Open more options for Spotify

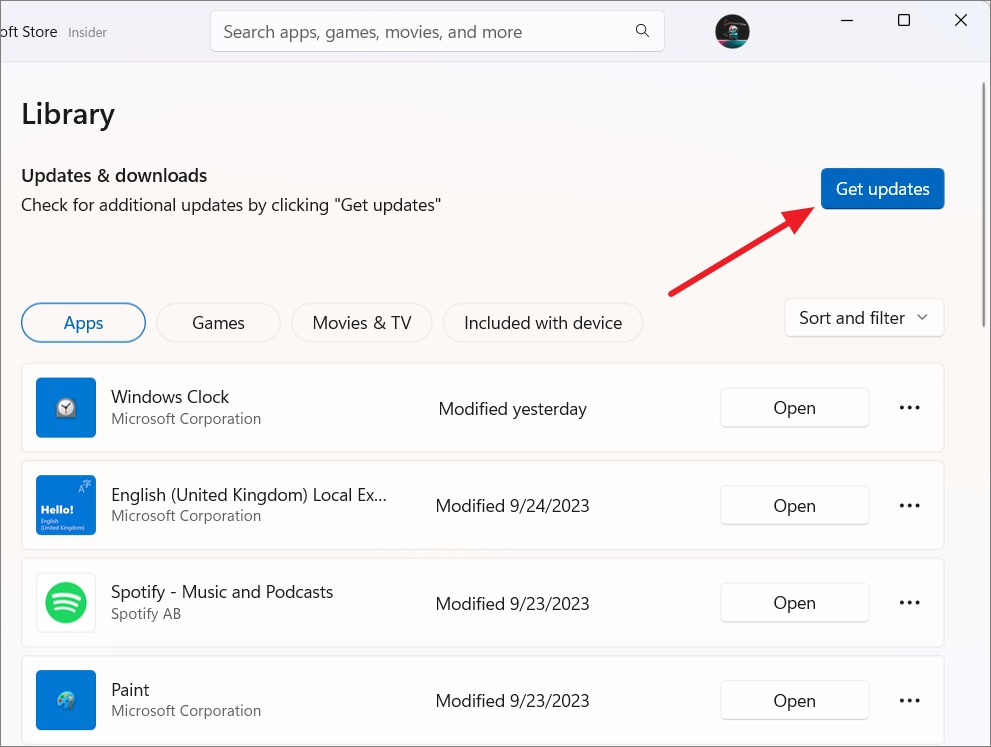[909, 602]
